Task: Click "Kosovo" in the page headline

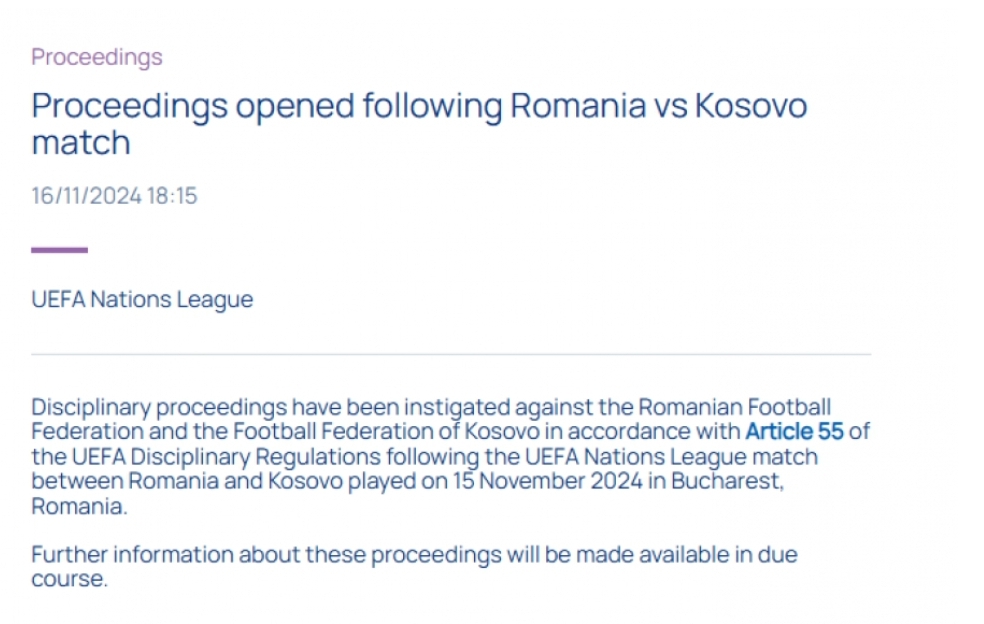Action: click(x=749, y=107)
